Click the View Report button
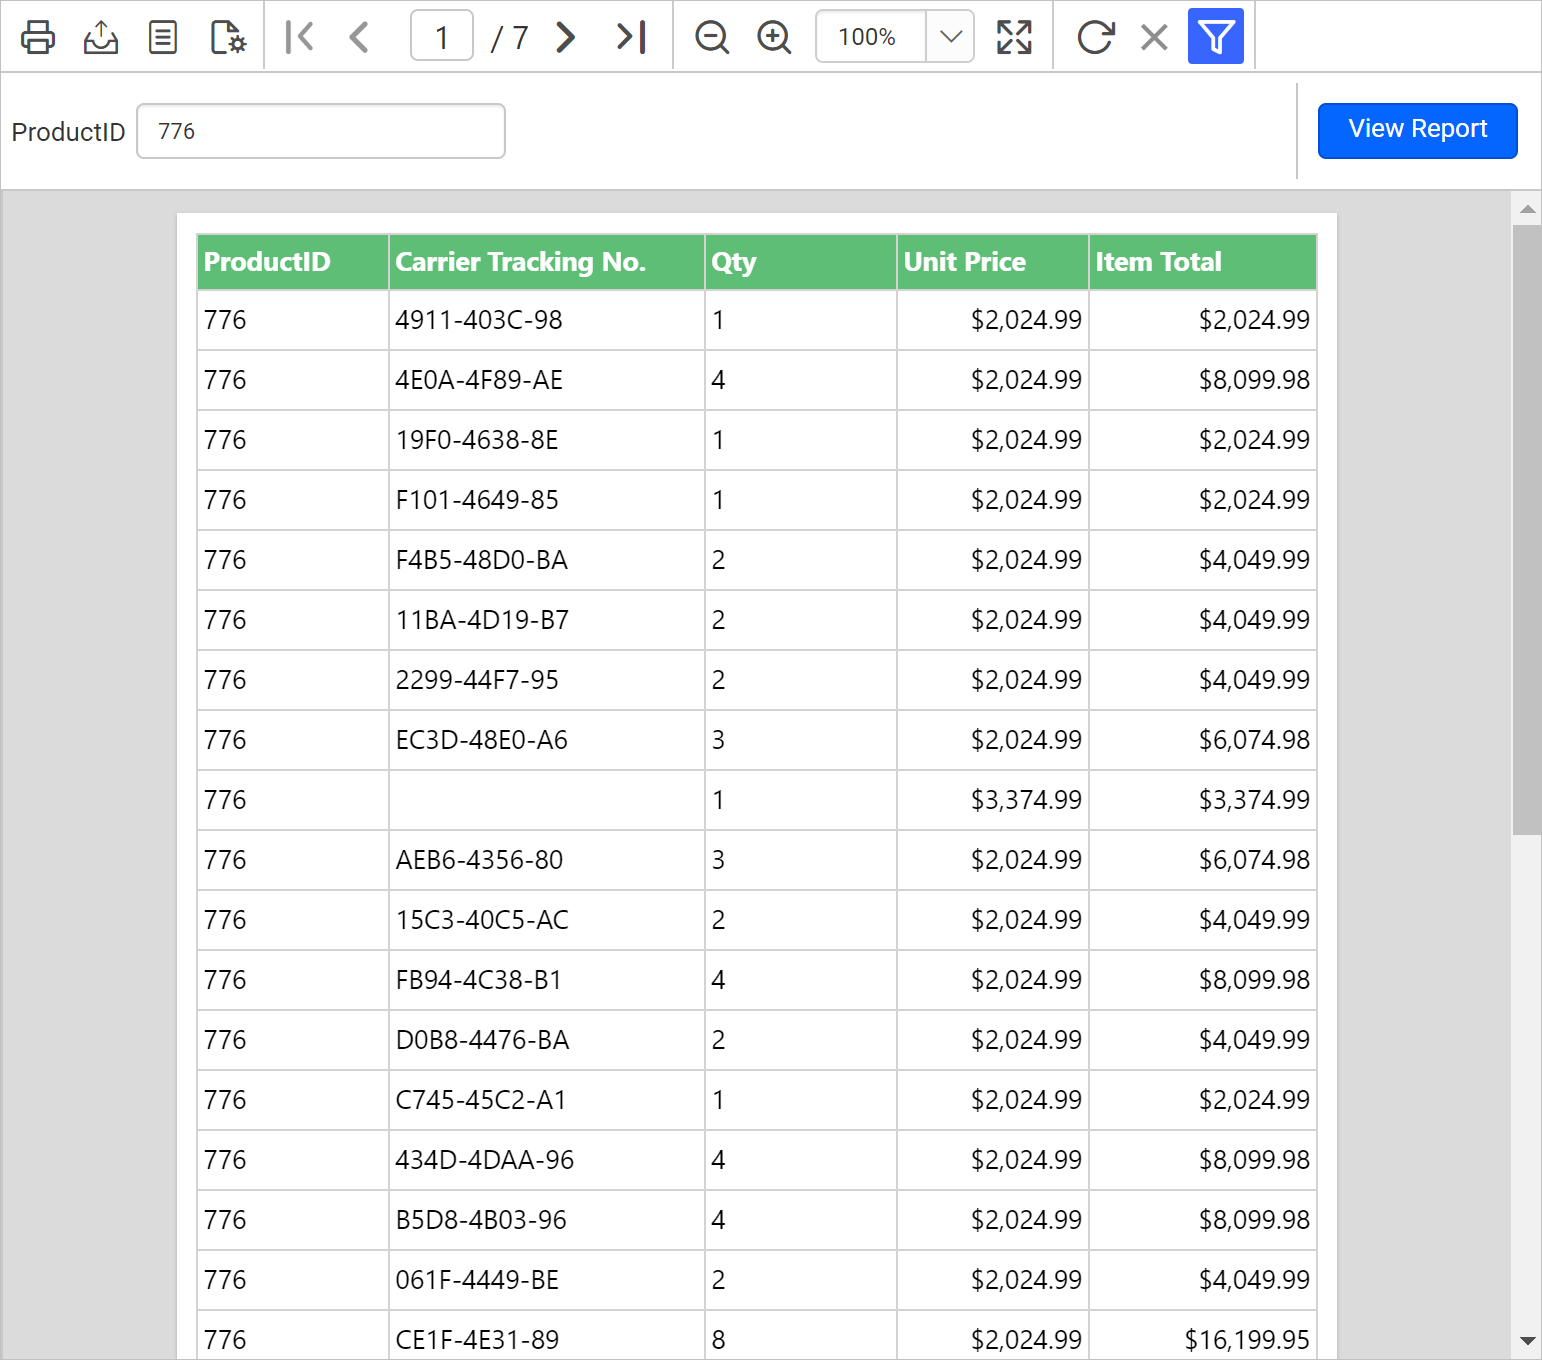The image size is (1542, 1360). coord(1417,130)
